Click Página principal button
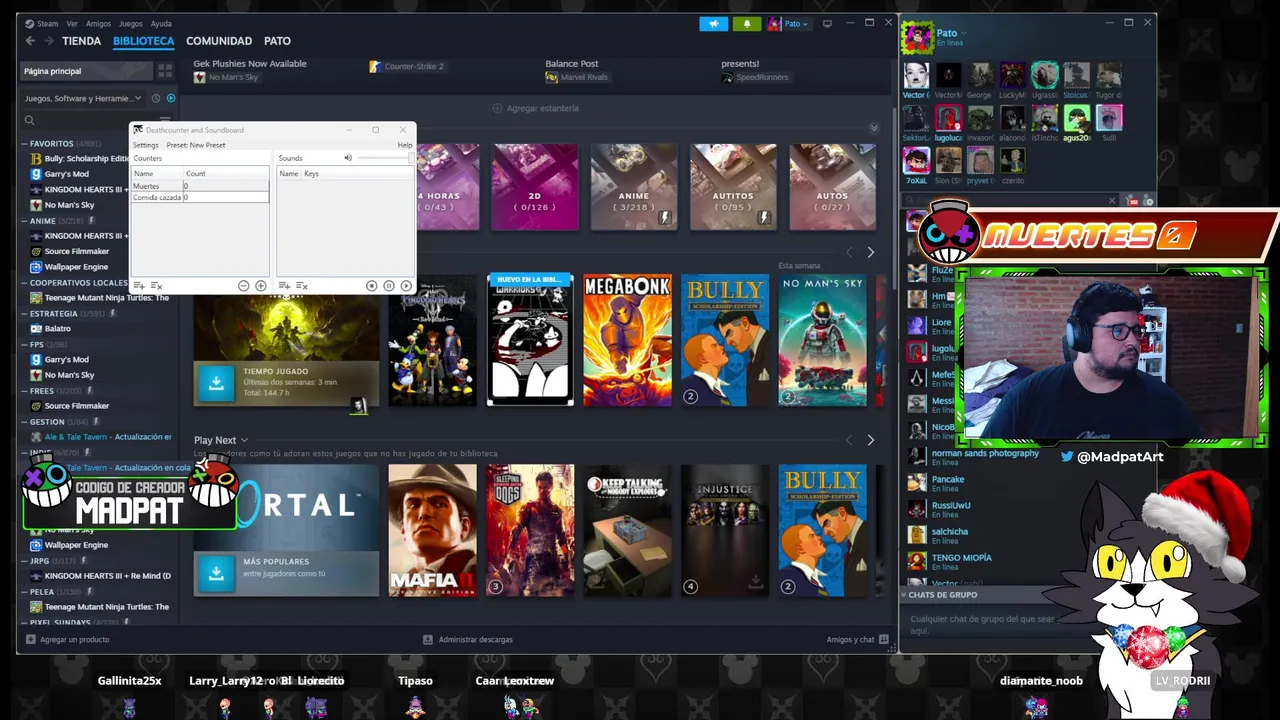 click(87, 71)
